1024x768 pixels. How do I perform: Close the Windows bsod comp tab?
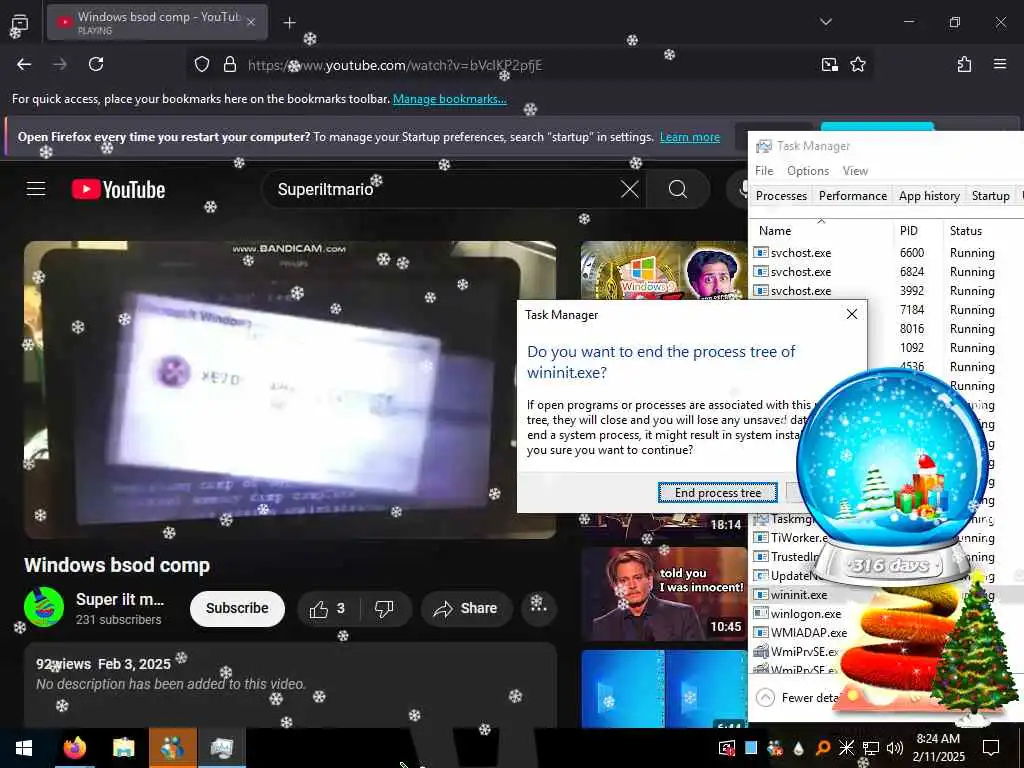(x=251, y=22)
